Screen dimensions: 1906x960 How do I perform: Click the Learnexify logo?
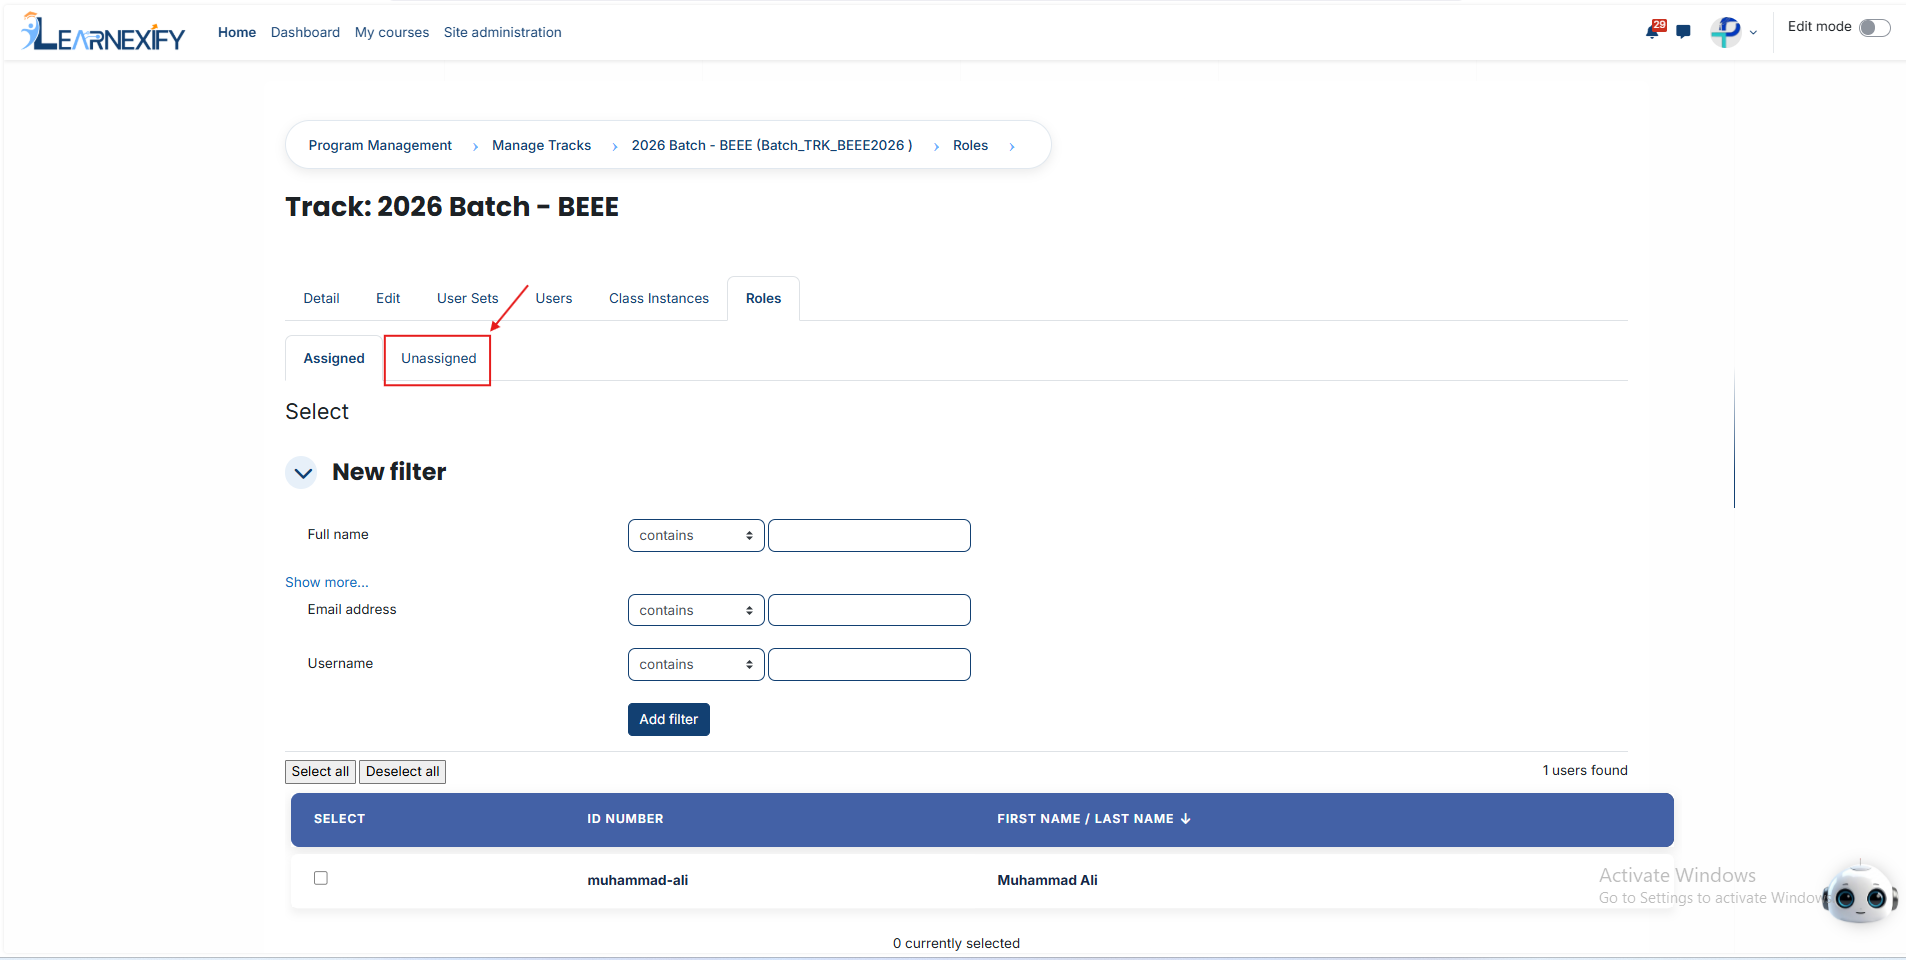coord(104,32)
